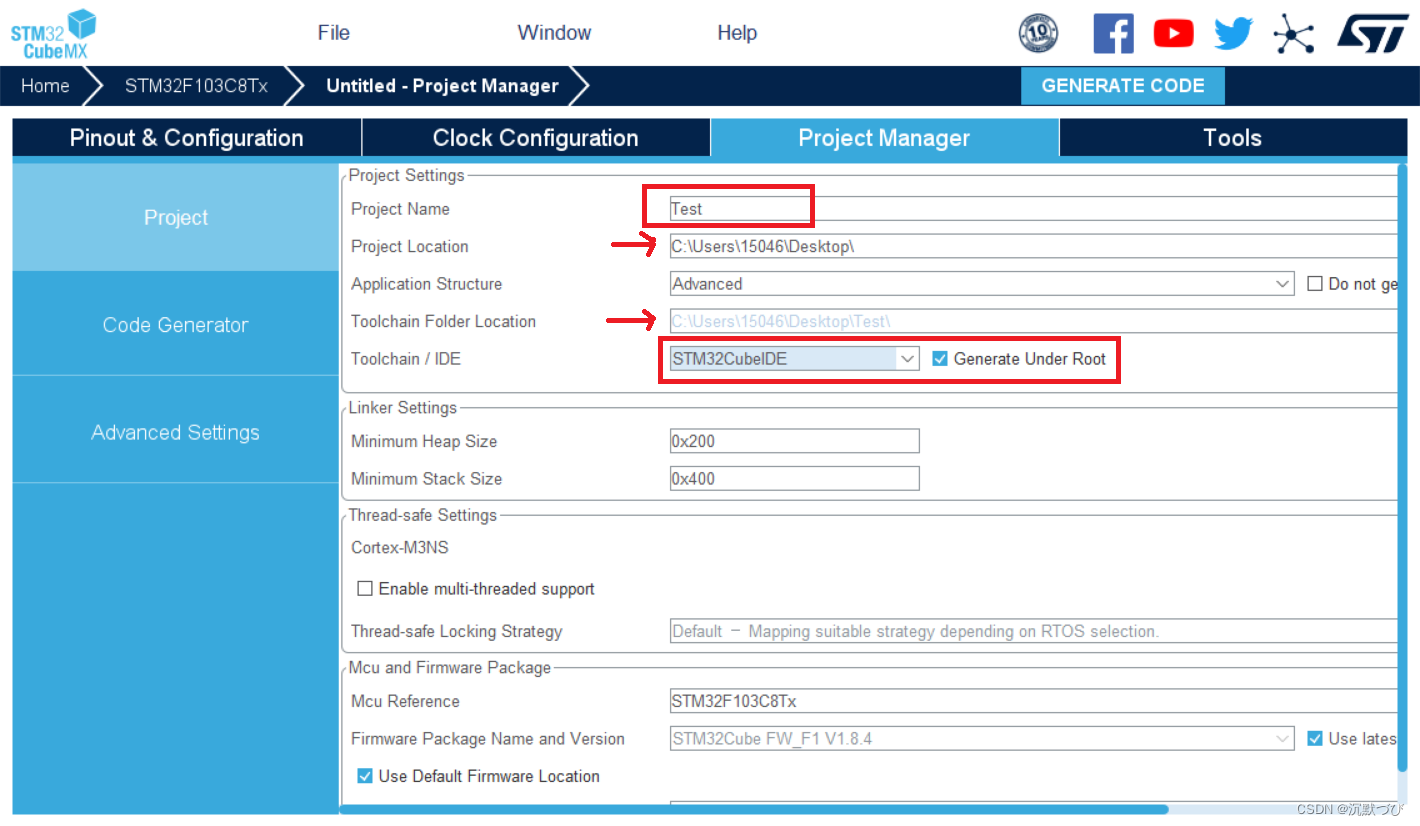The image size is (1420, 826).
Task: Click the Toolchain Folder Location field
Action: [x=1032, y=321]
